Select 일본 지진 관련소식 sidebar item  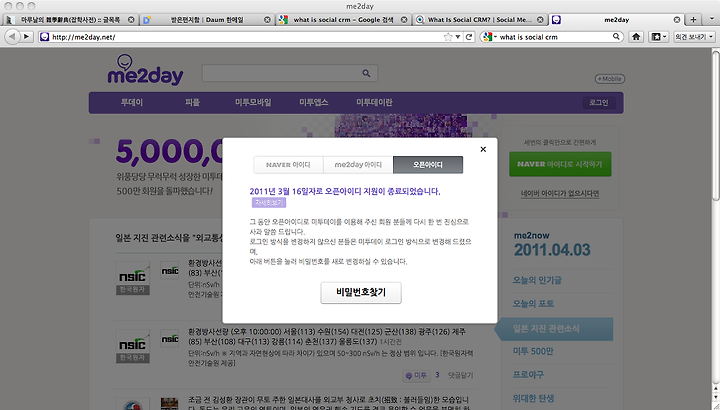click(554, 329)
